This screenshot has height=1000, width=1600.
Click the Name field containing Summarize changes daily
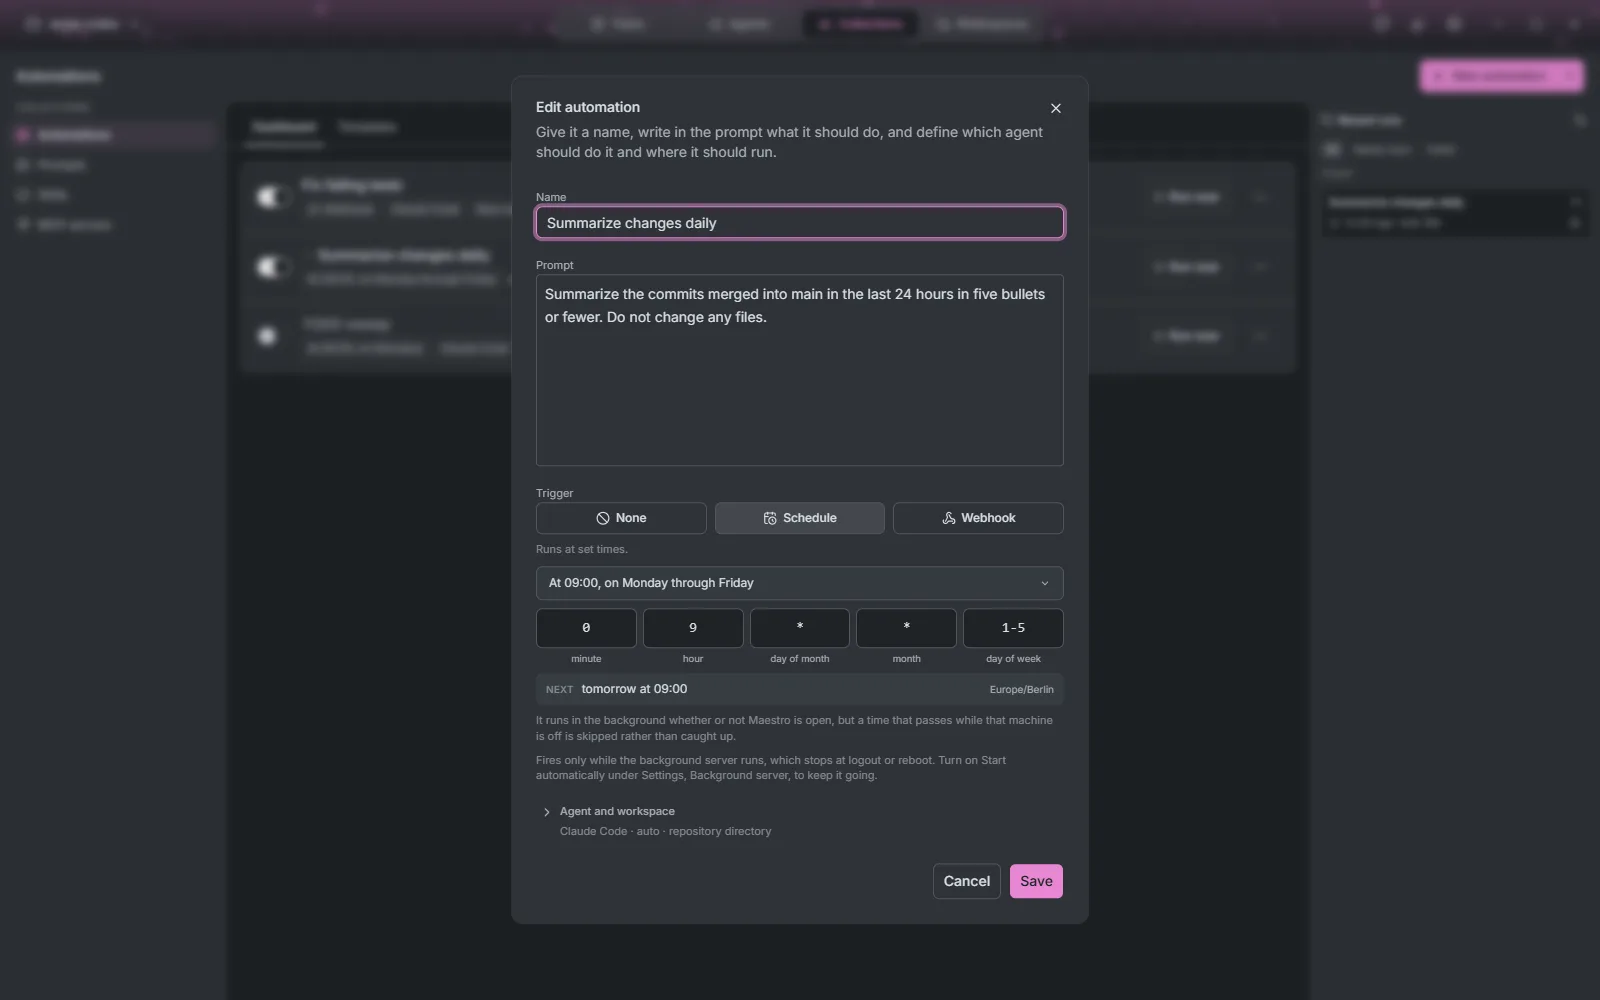(799, 223)
